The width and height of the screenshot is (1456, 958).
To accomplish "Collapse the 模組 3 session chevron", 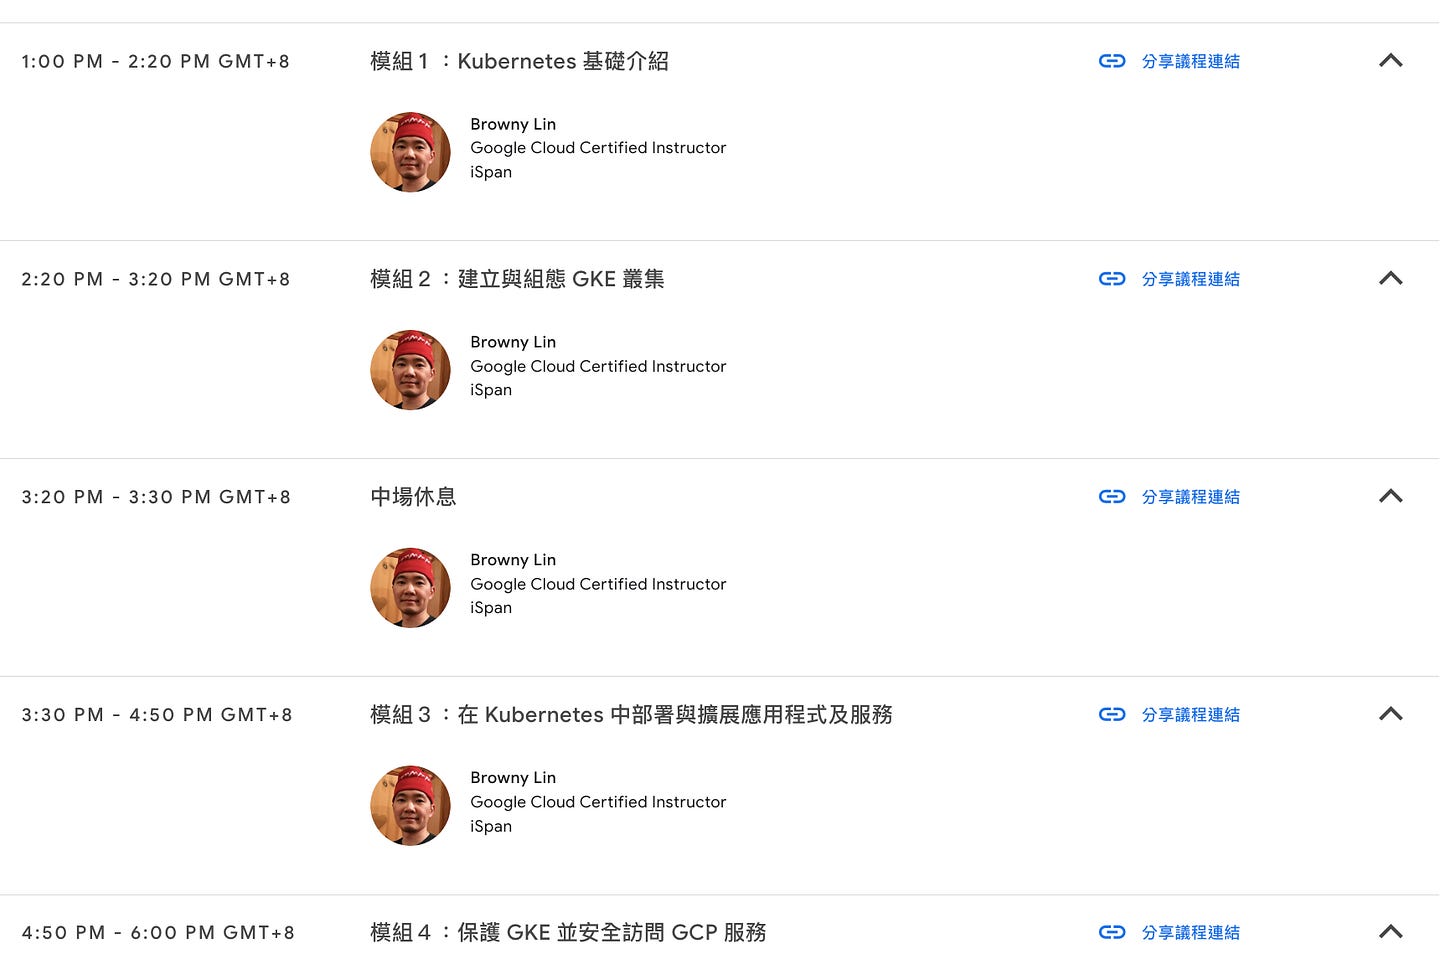I will tap(1390, 714).
